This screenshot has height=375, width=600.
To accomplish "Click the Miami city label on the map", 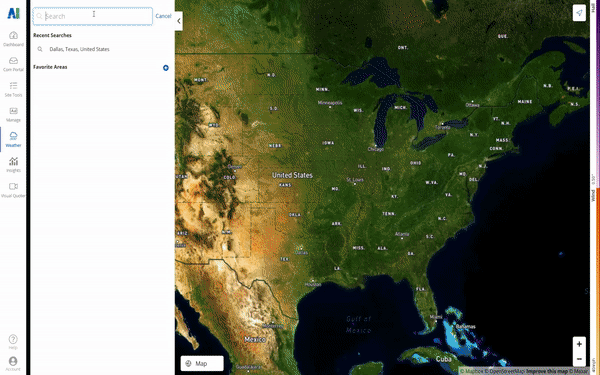I will (436, 317).
